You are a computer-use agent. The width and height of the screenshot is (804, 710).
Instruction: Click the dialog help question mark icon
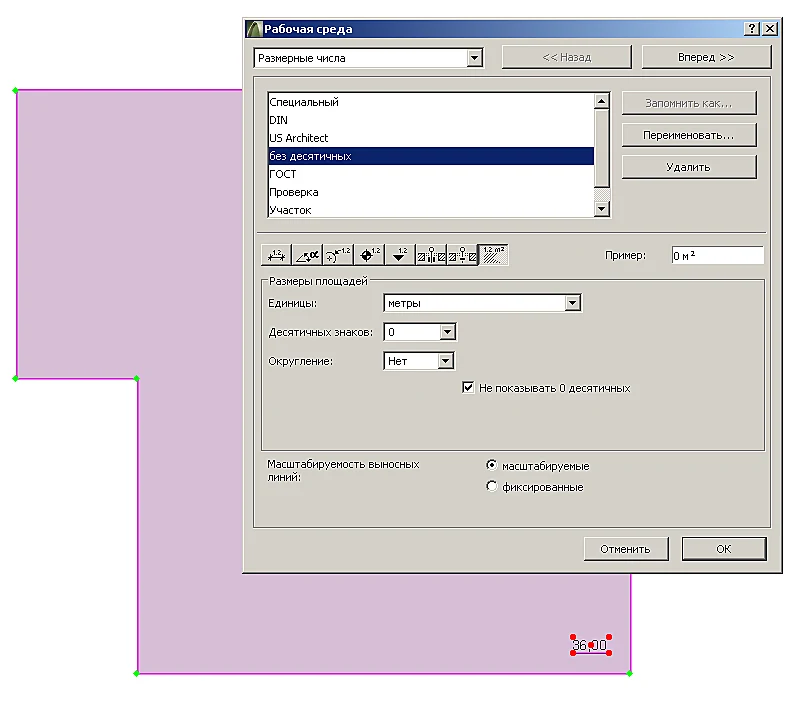pos(751,29)
